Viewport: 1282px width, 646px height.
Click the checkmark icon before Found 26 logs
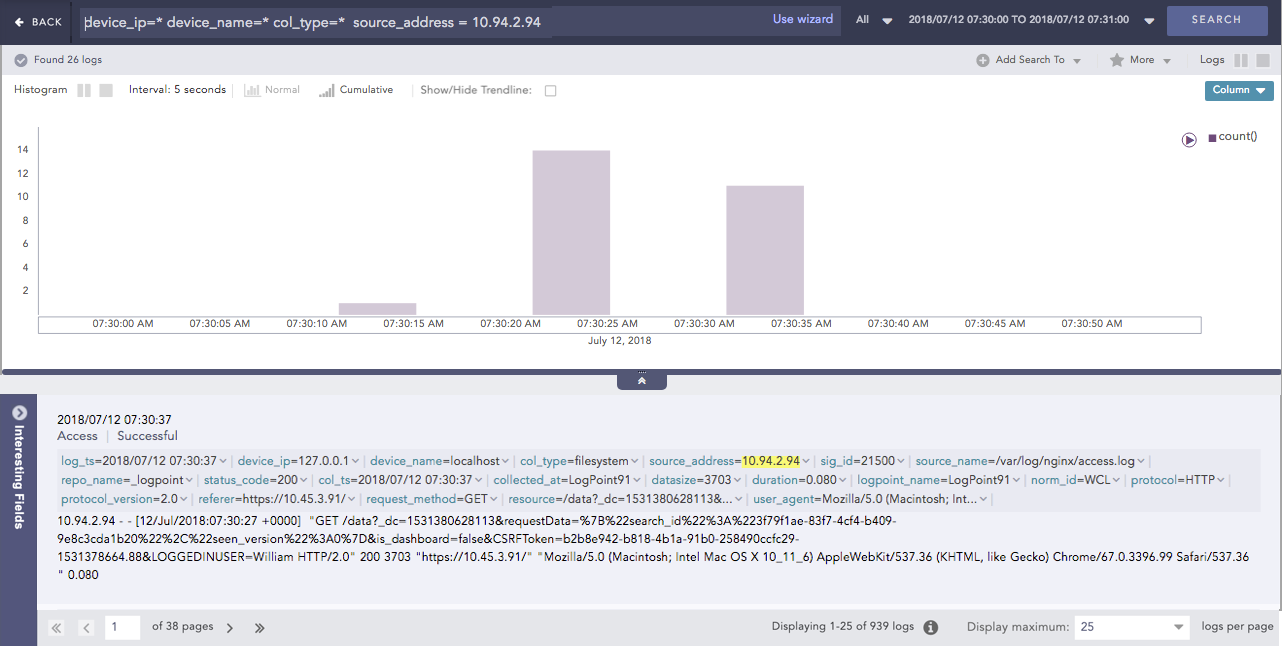point(21,60)
